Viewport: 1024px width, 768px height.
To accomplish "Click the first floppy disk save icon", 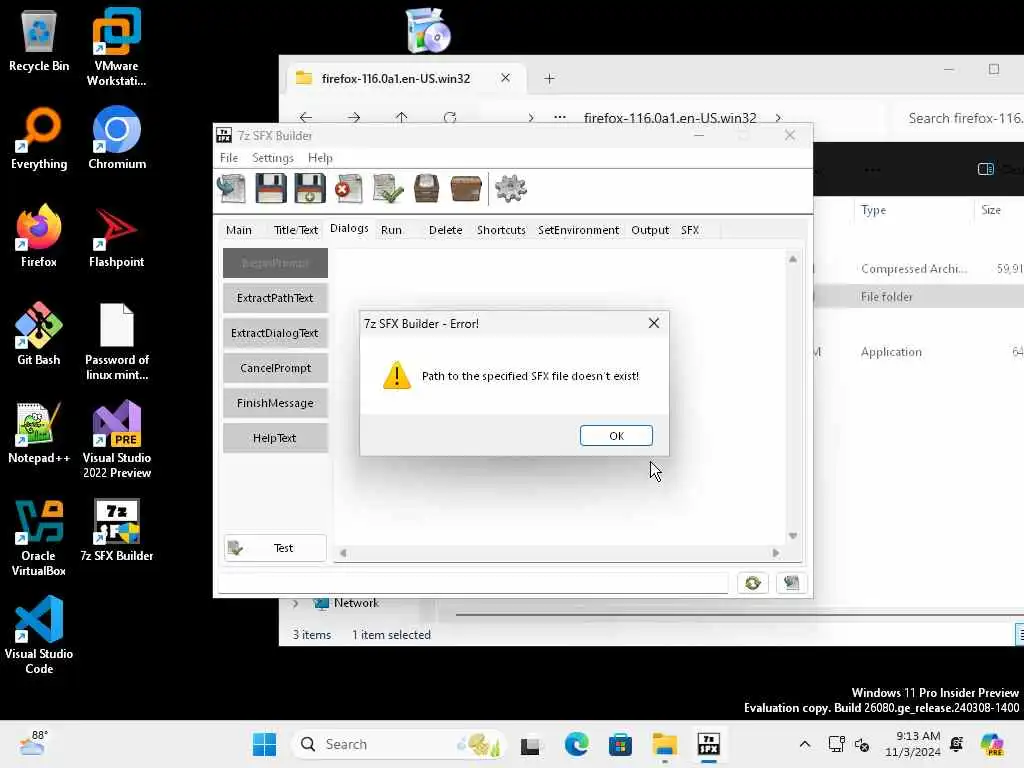I will click(x=270, y=189).
